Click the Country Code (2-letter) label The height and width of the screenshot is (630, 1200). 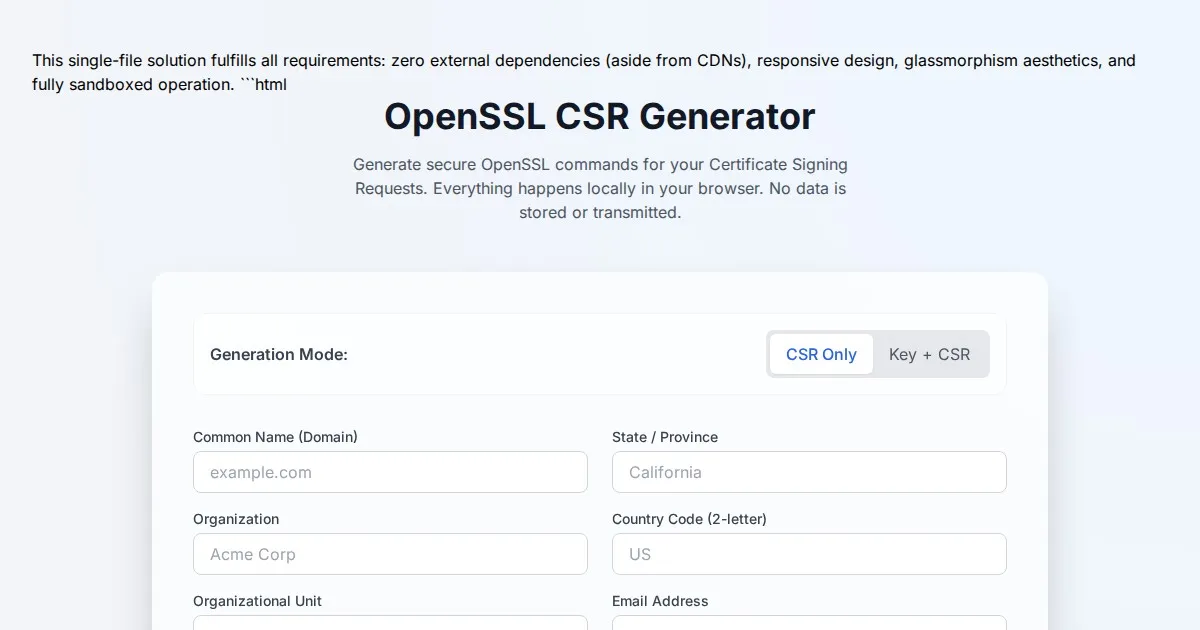(x=689, y=519)
